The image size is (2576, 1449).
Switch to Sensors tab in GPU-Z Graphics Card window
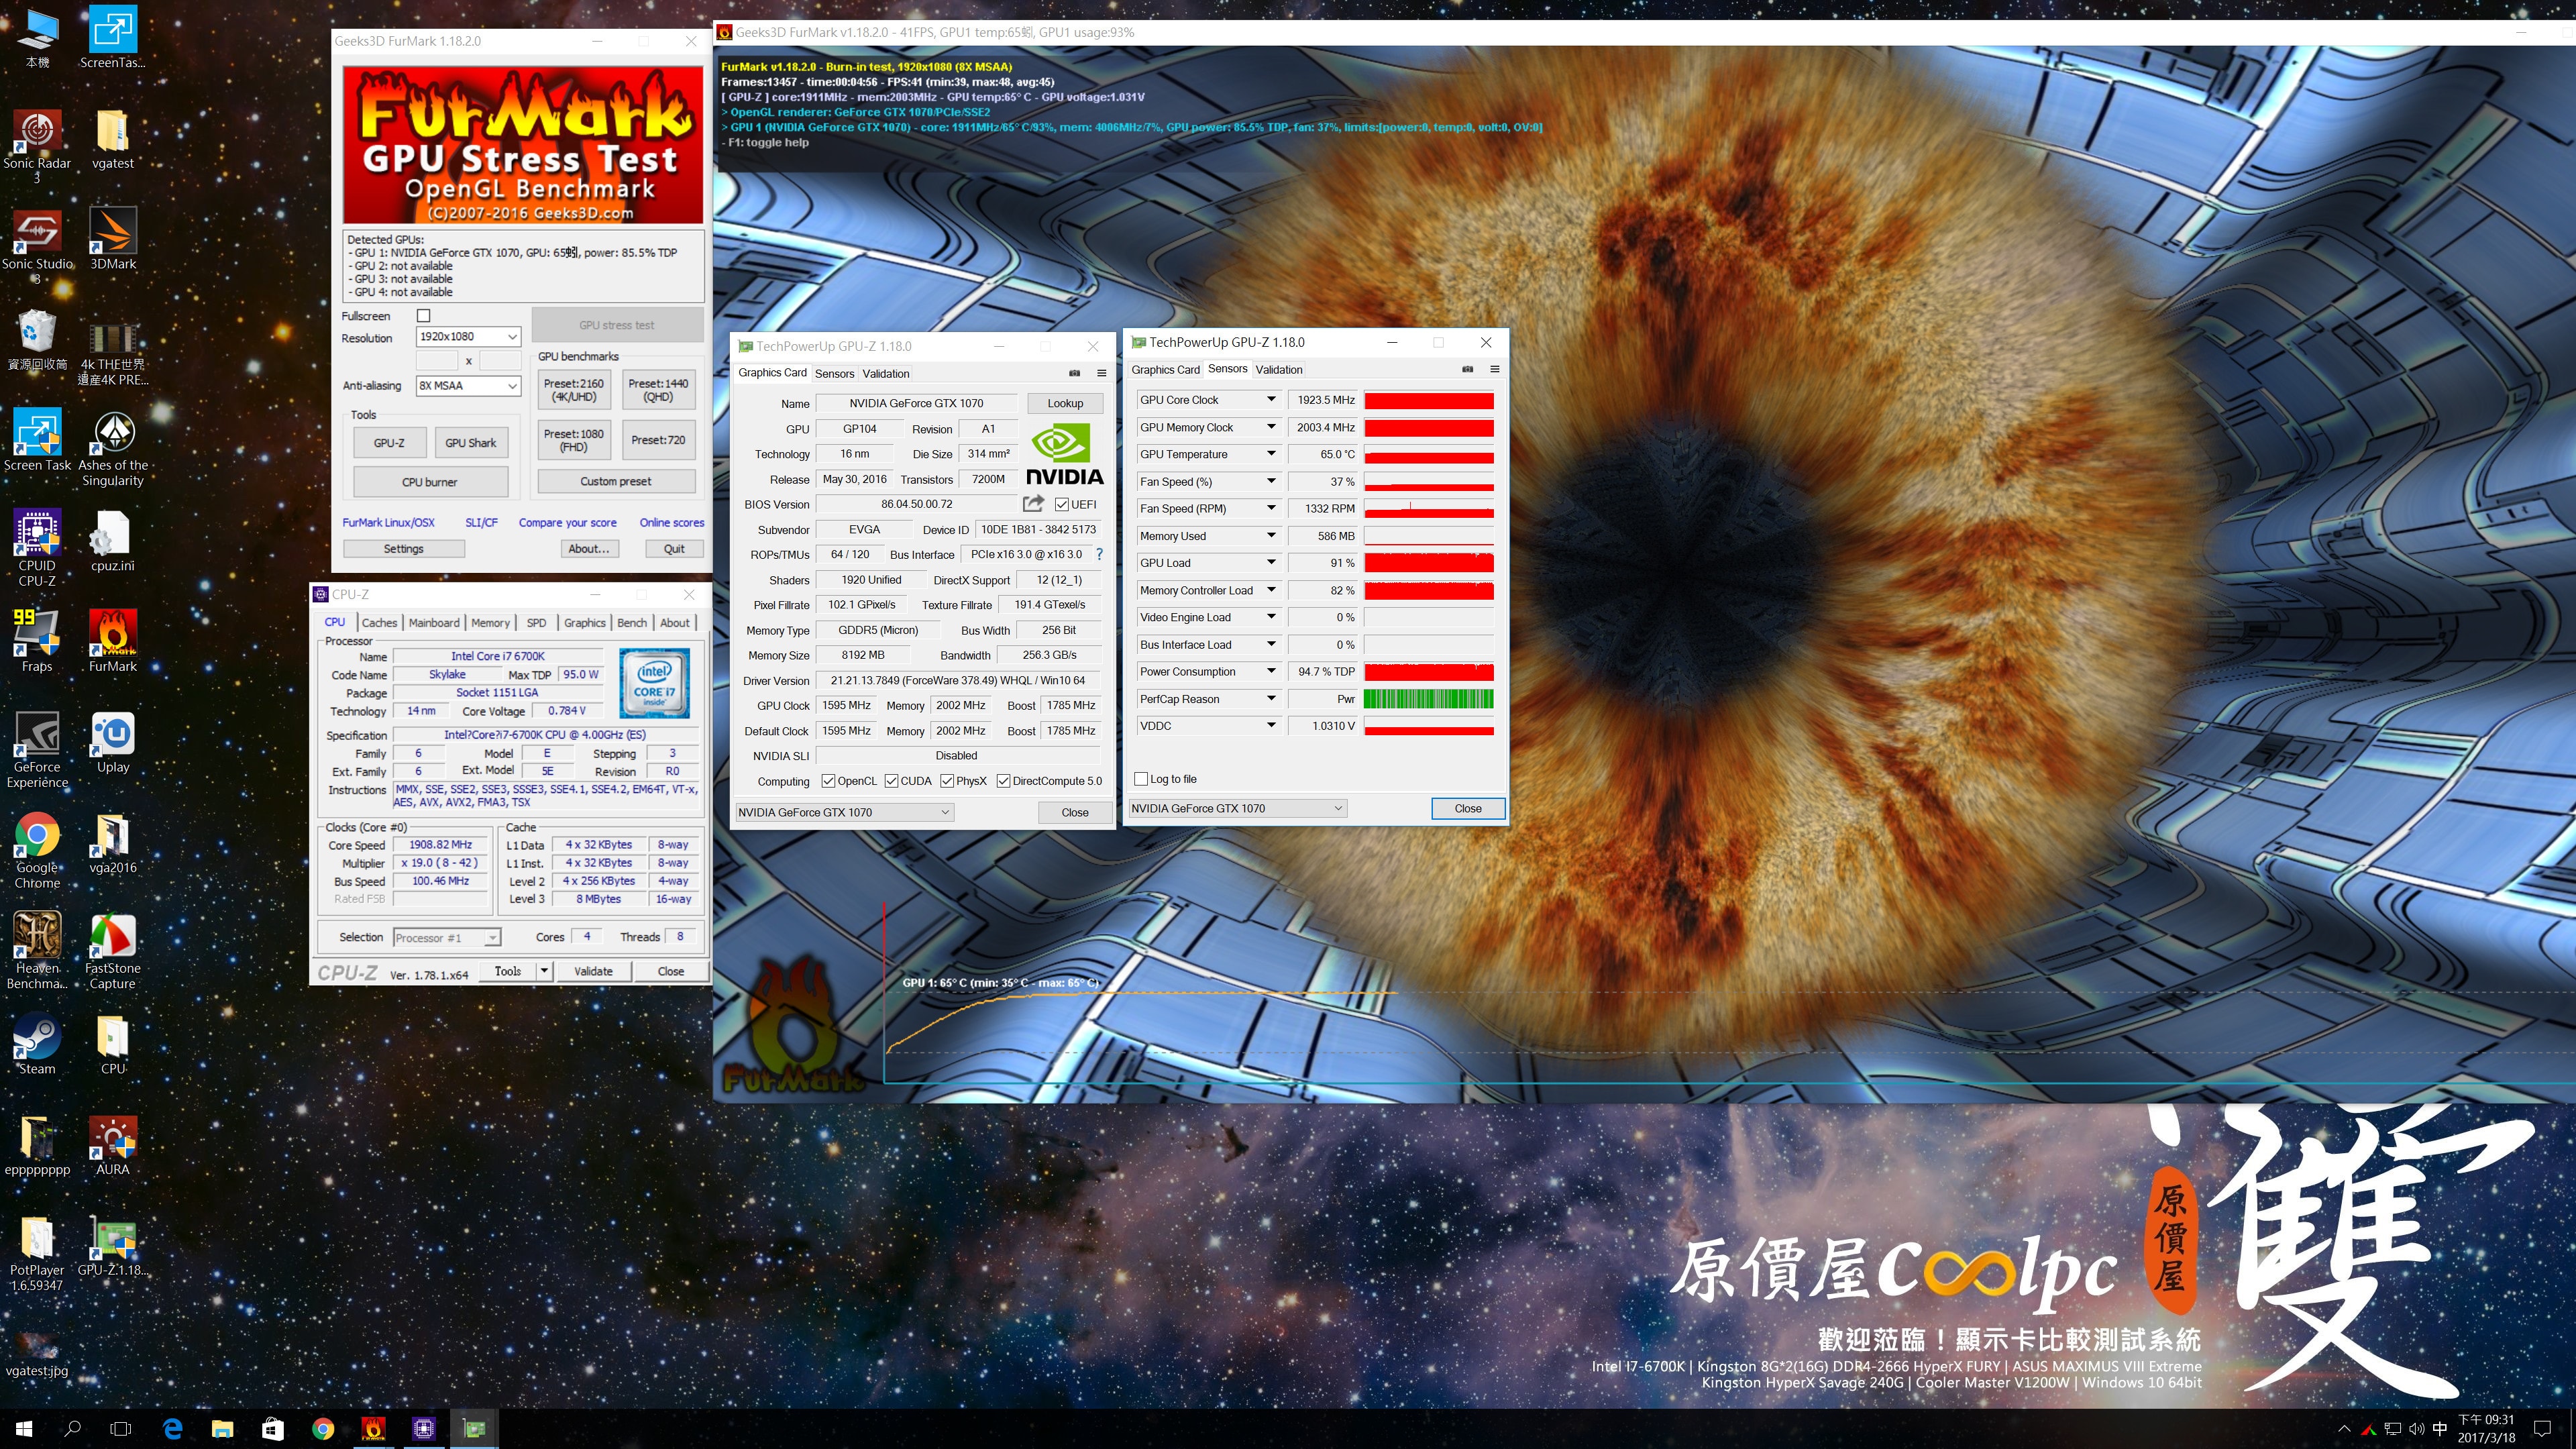834,373
